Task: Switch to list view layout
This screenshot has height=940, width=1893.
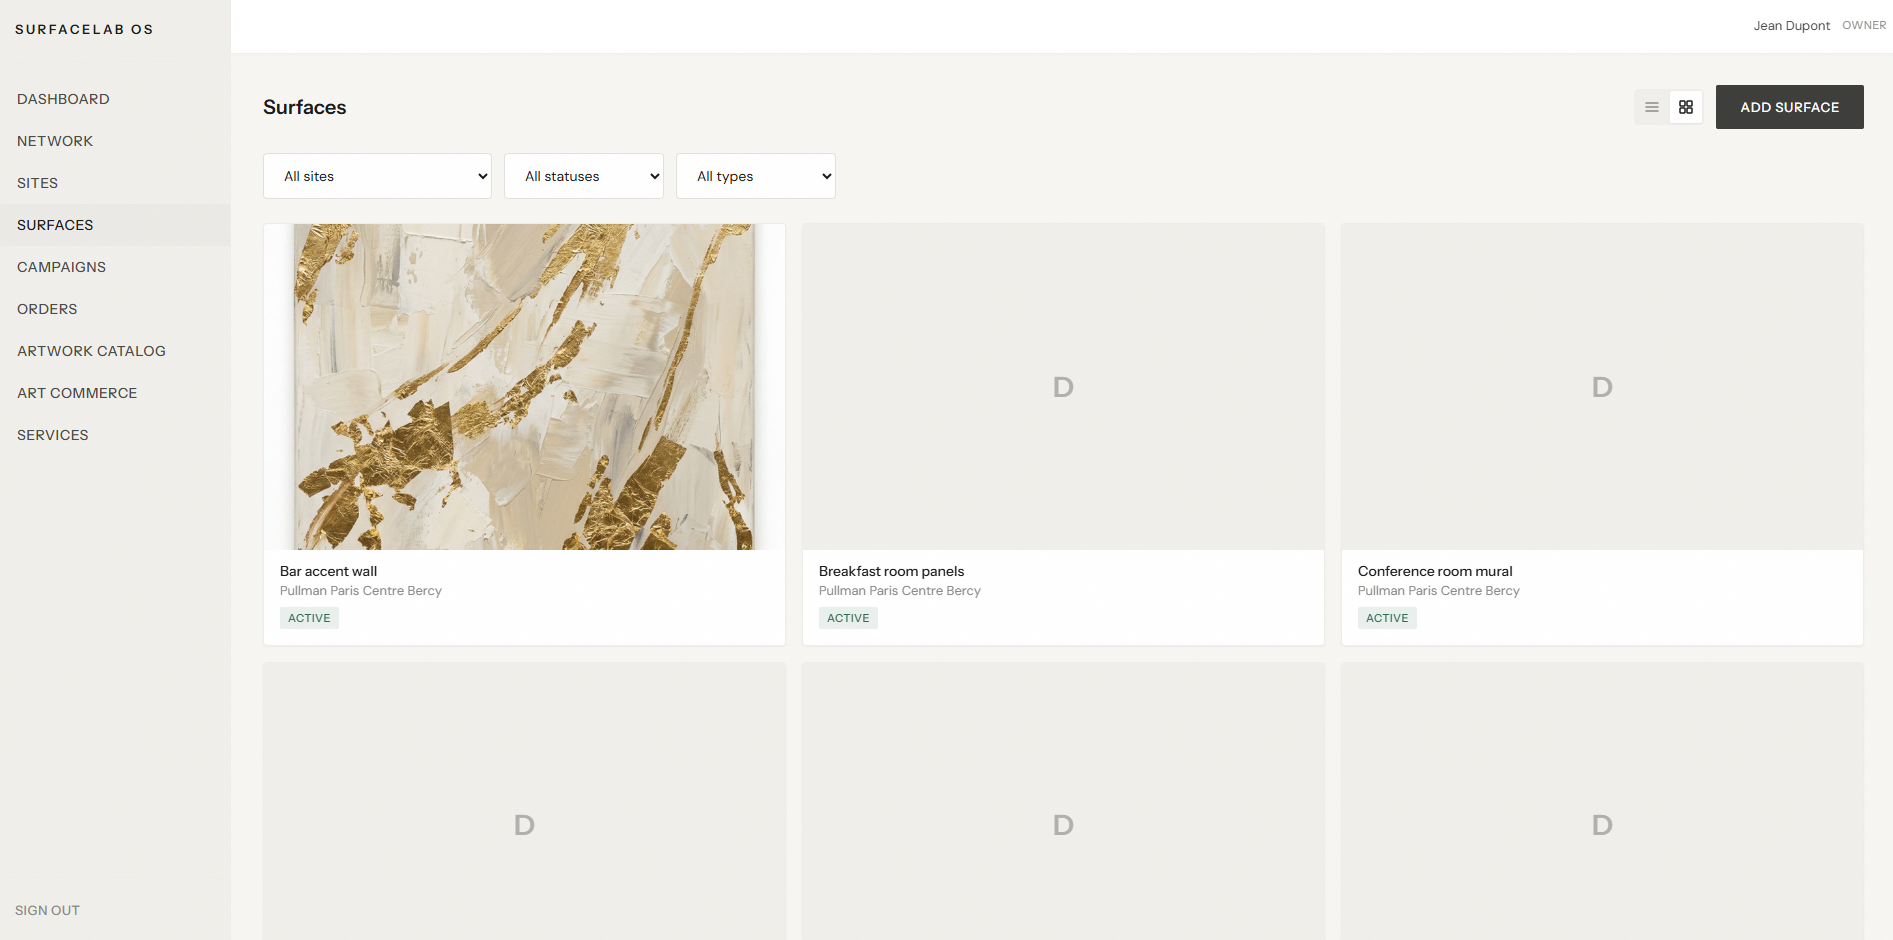Action: click(x=1651, y=107)
